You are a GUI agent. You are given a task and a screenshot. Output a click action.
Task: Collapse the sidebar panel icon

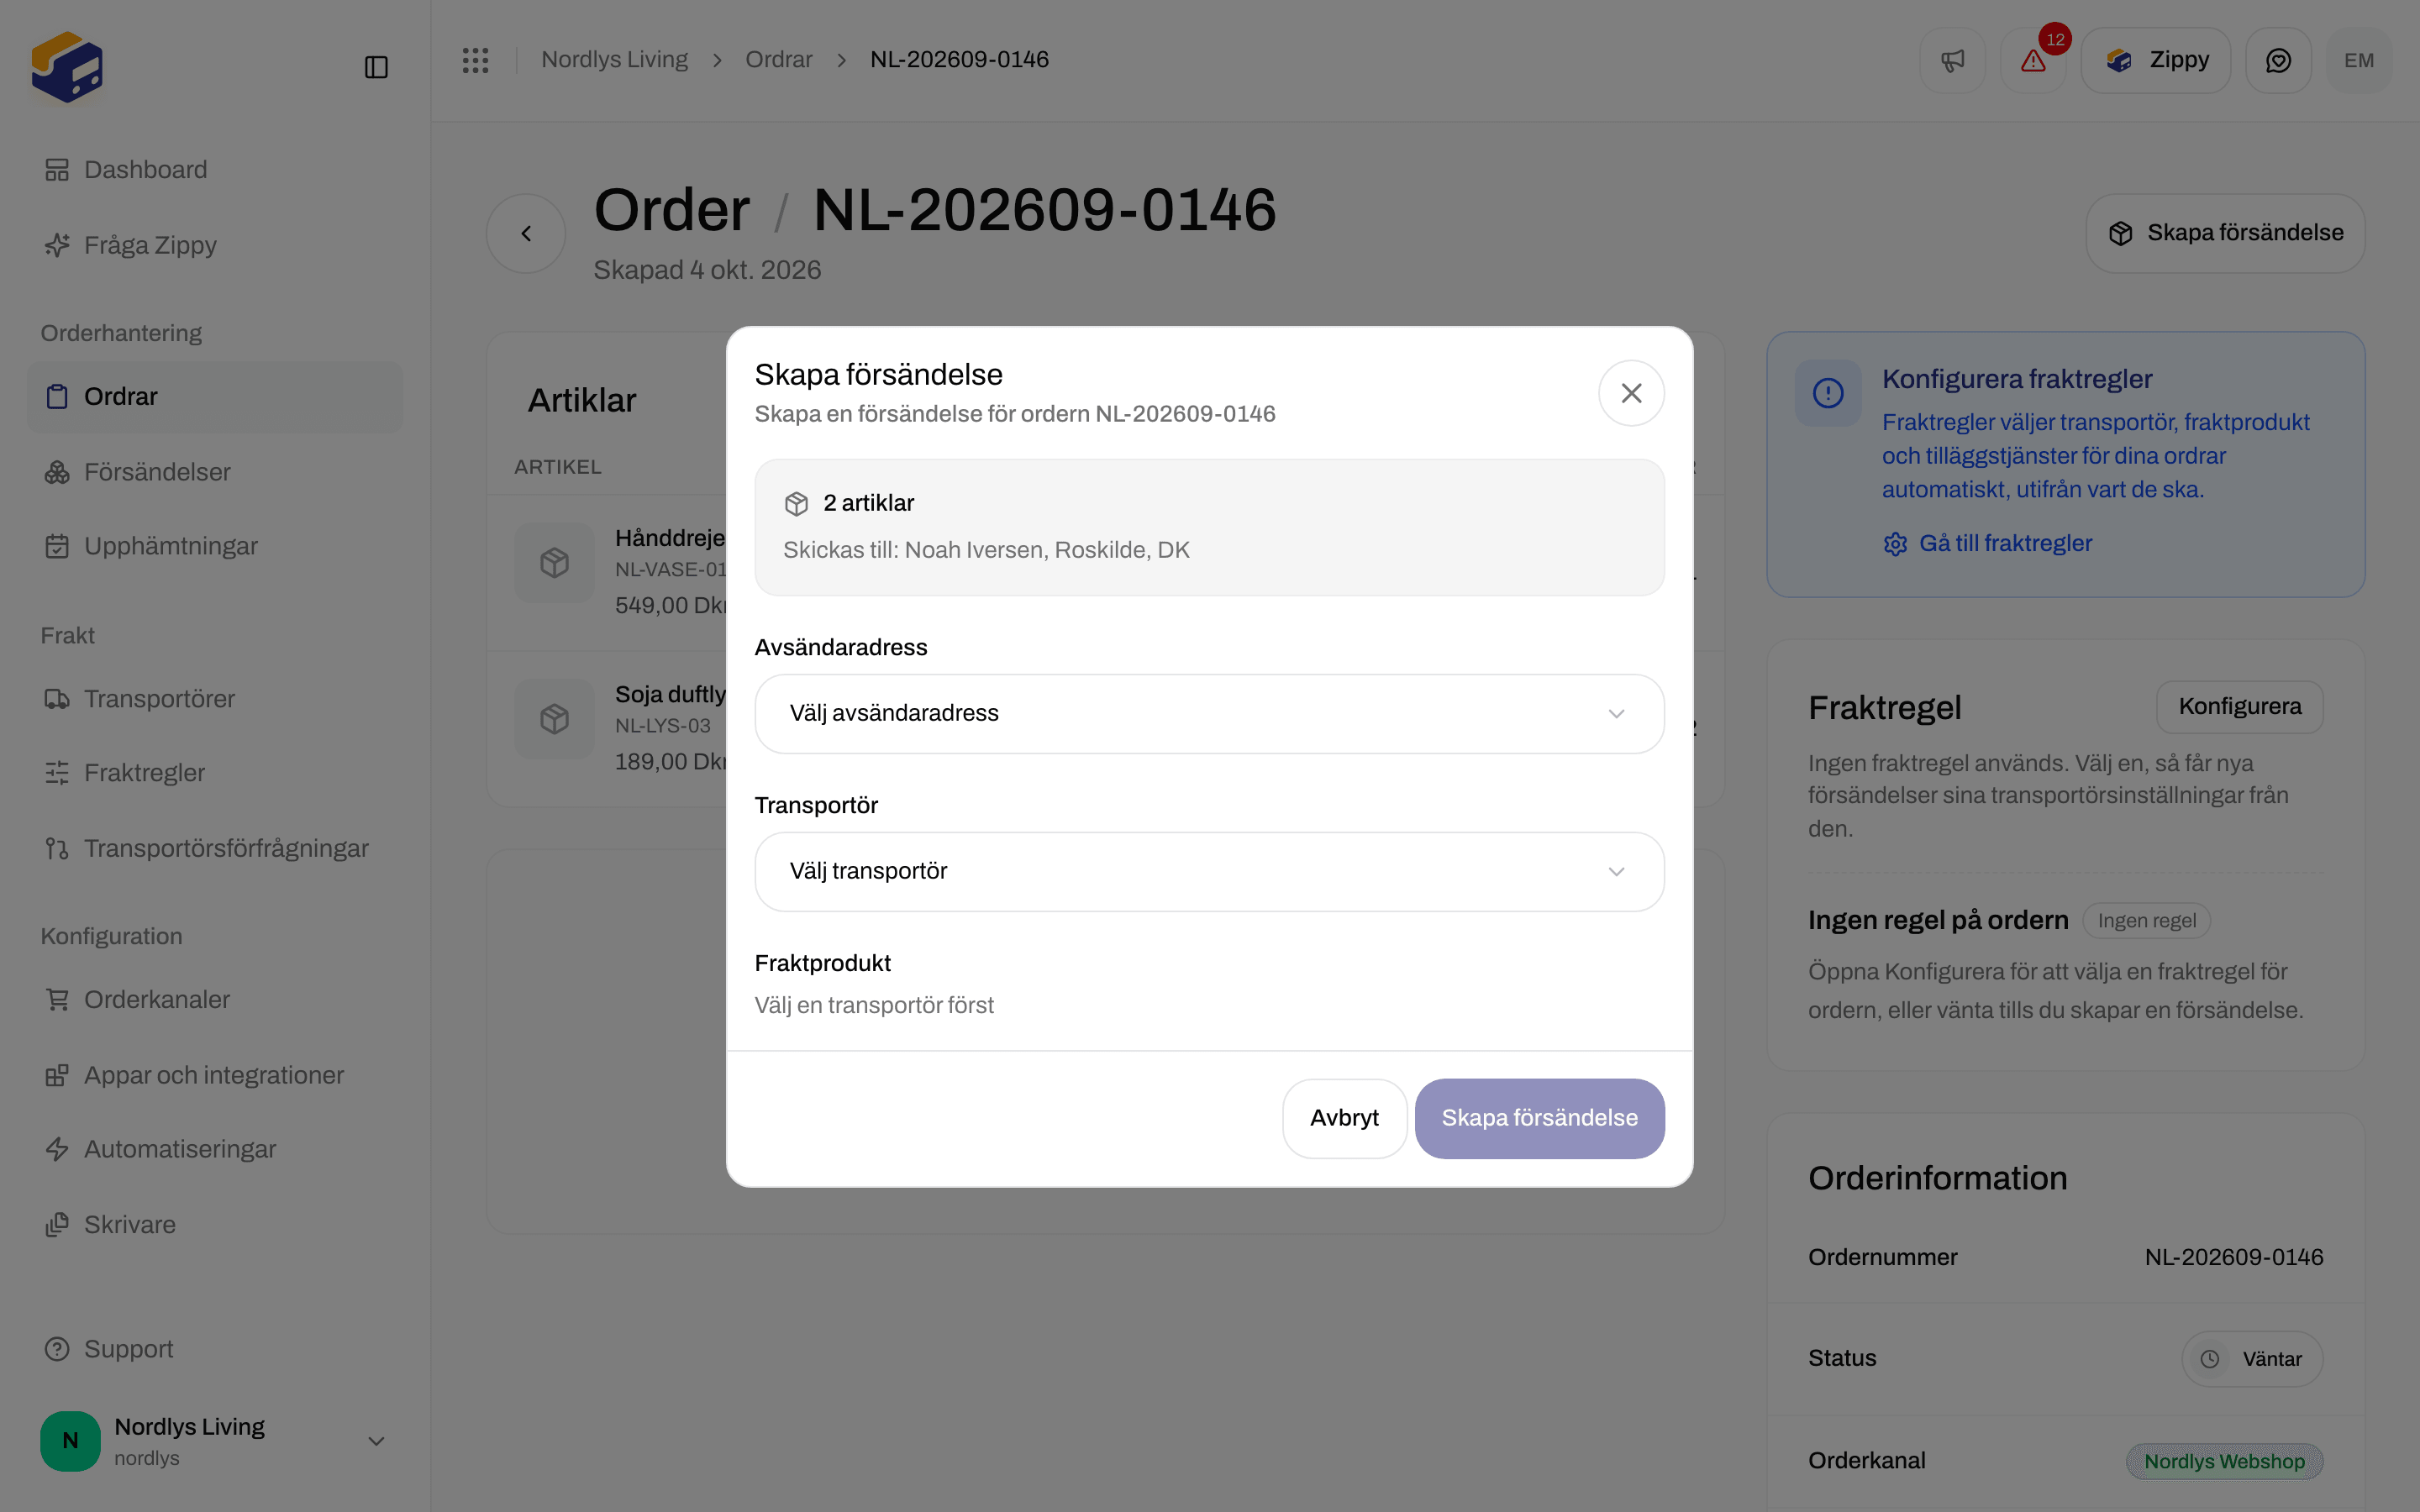[x=376, y=67]
